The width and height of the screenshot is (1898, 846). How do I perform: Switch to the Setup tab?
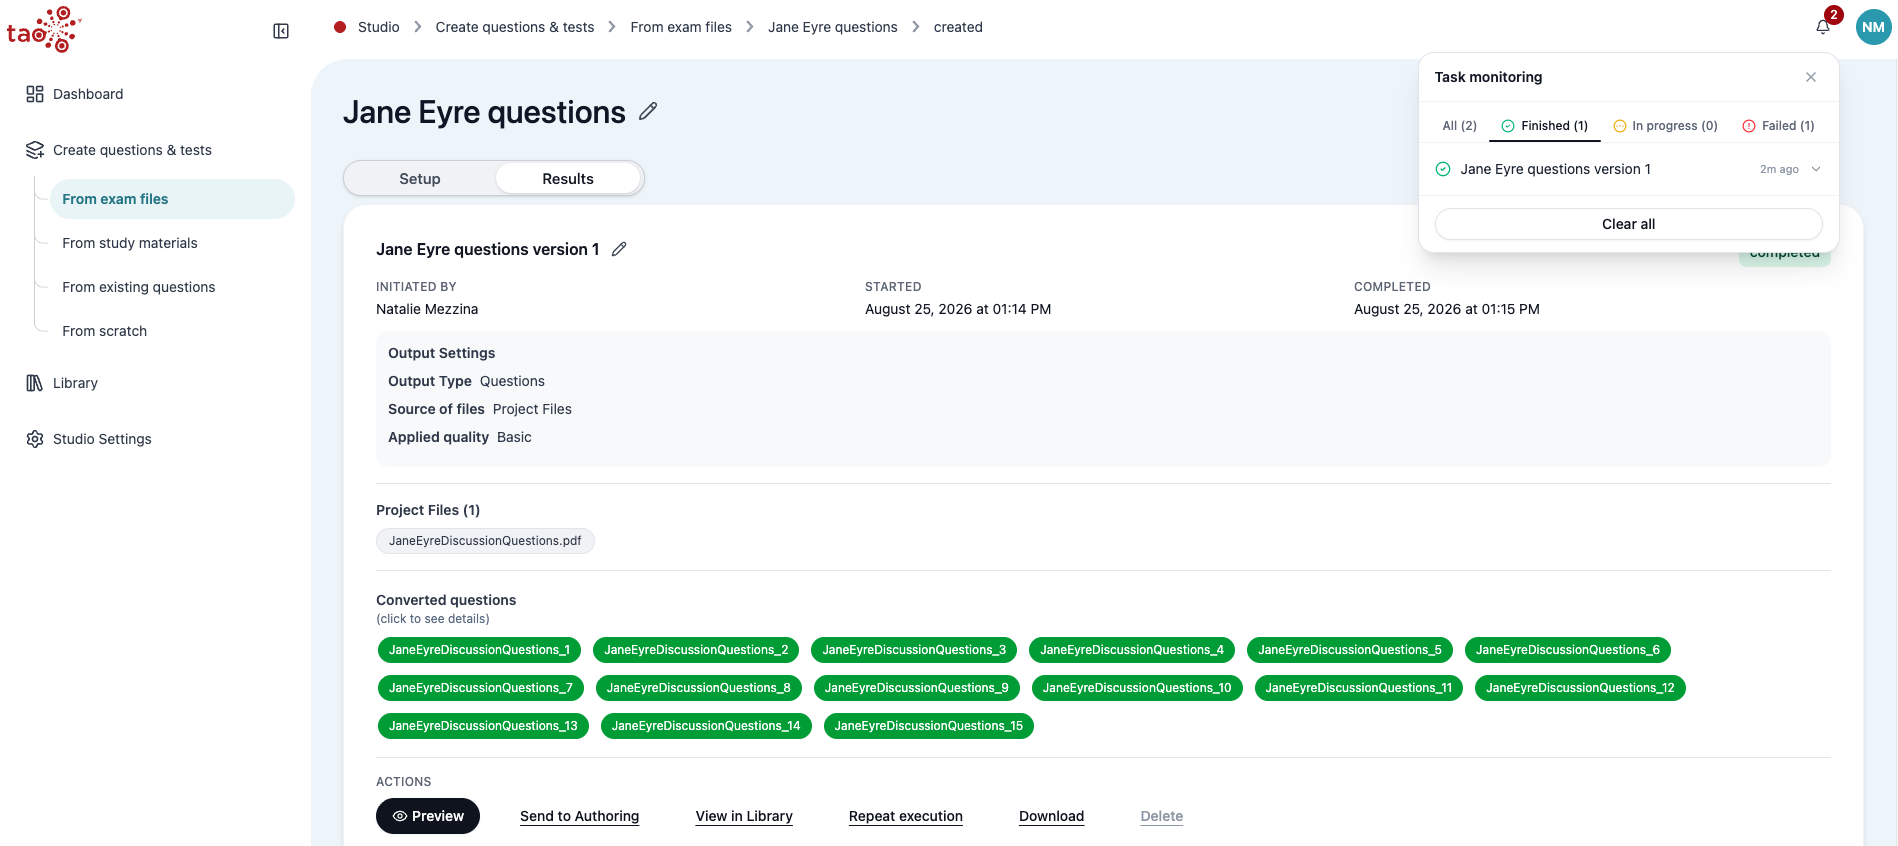(x=420, y=179)
